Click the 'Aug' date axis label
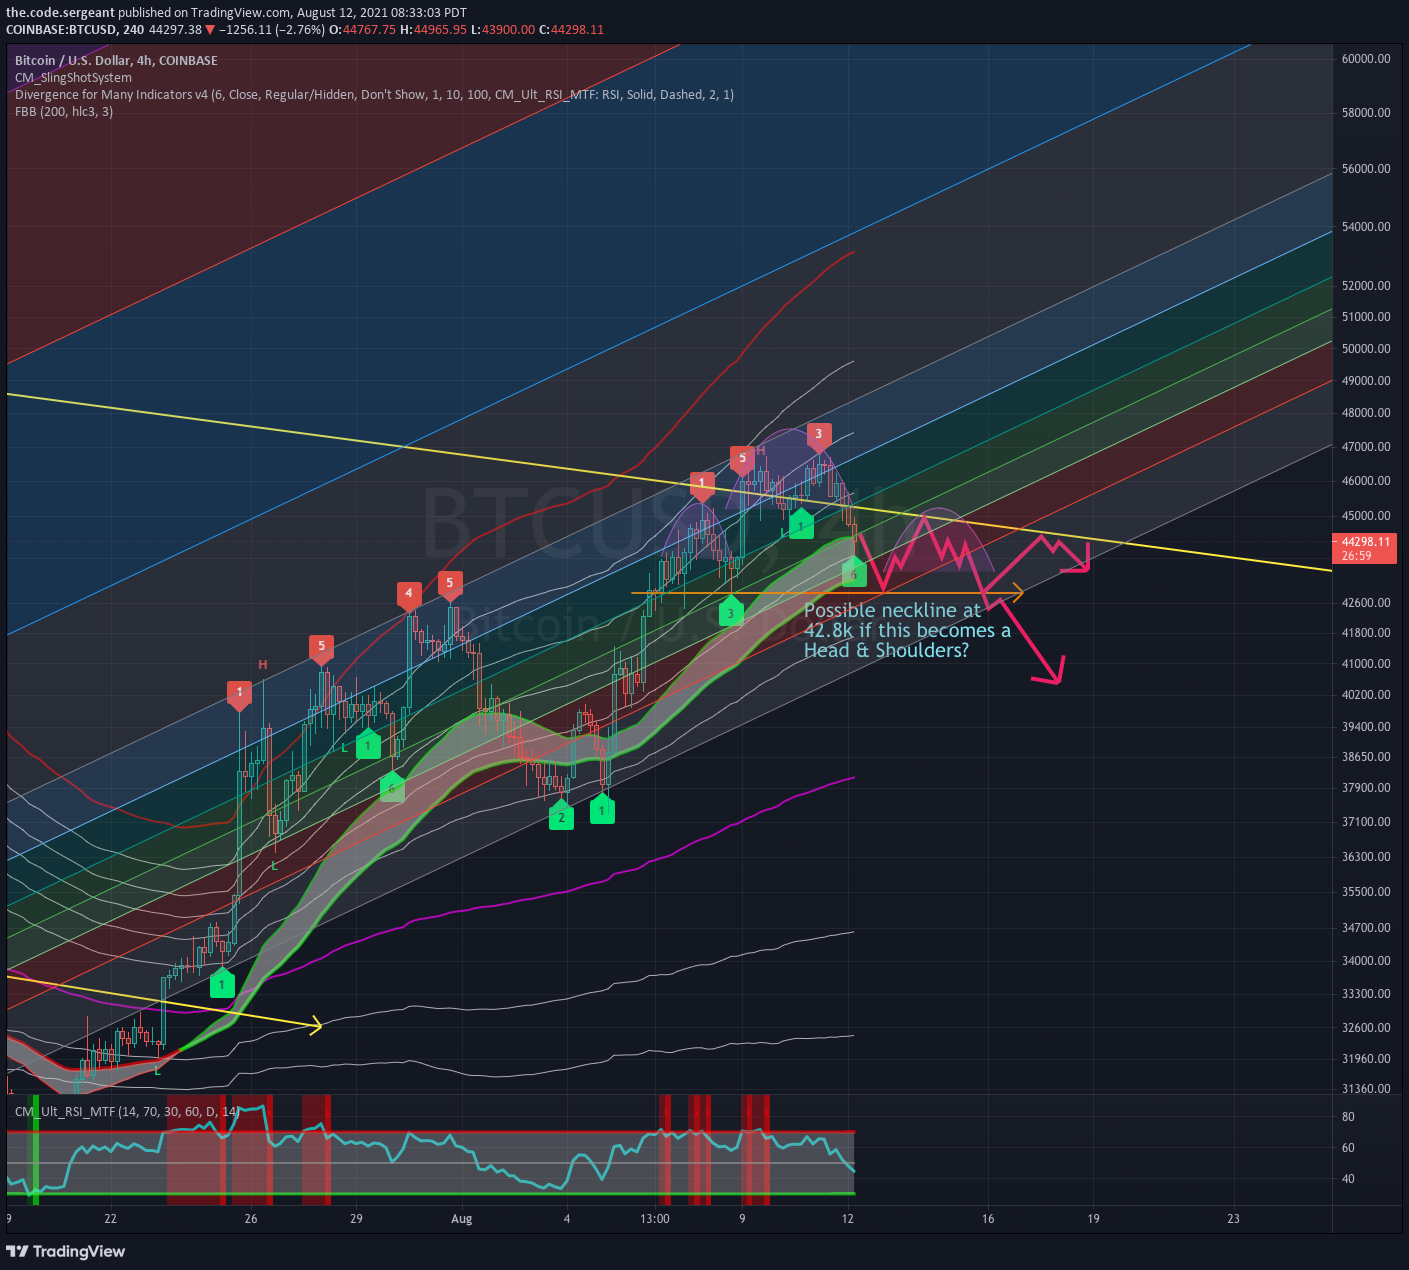 click(461, 1218)
